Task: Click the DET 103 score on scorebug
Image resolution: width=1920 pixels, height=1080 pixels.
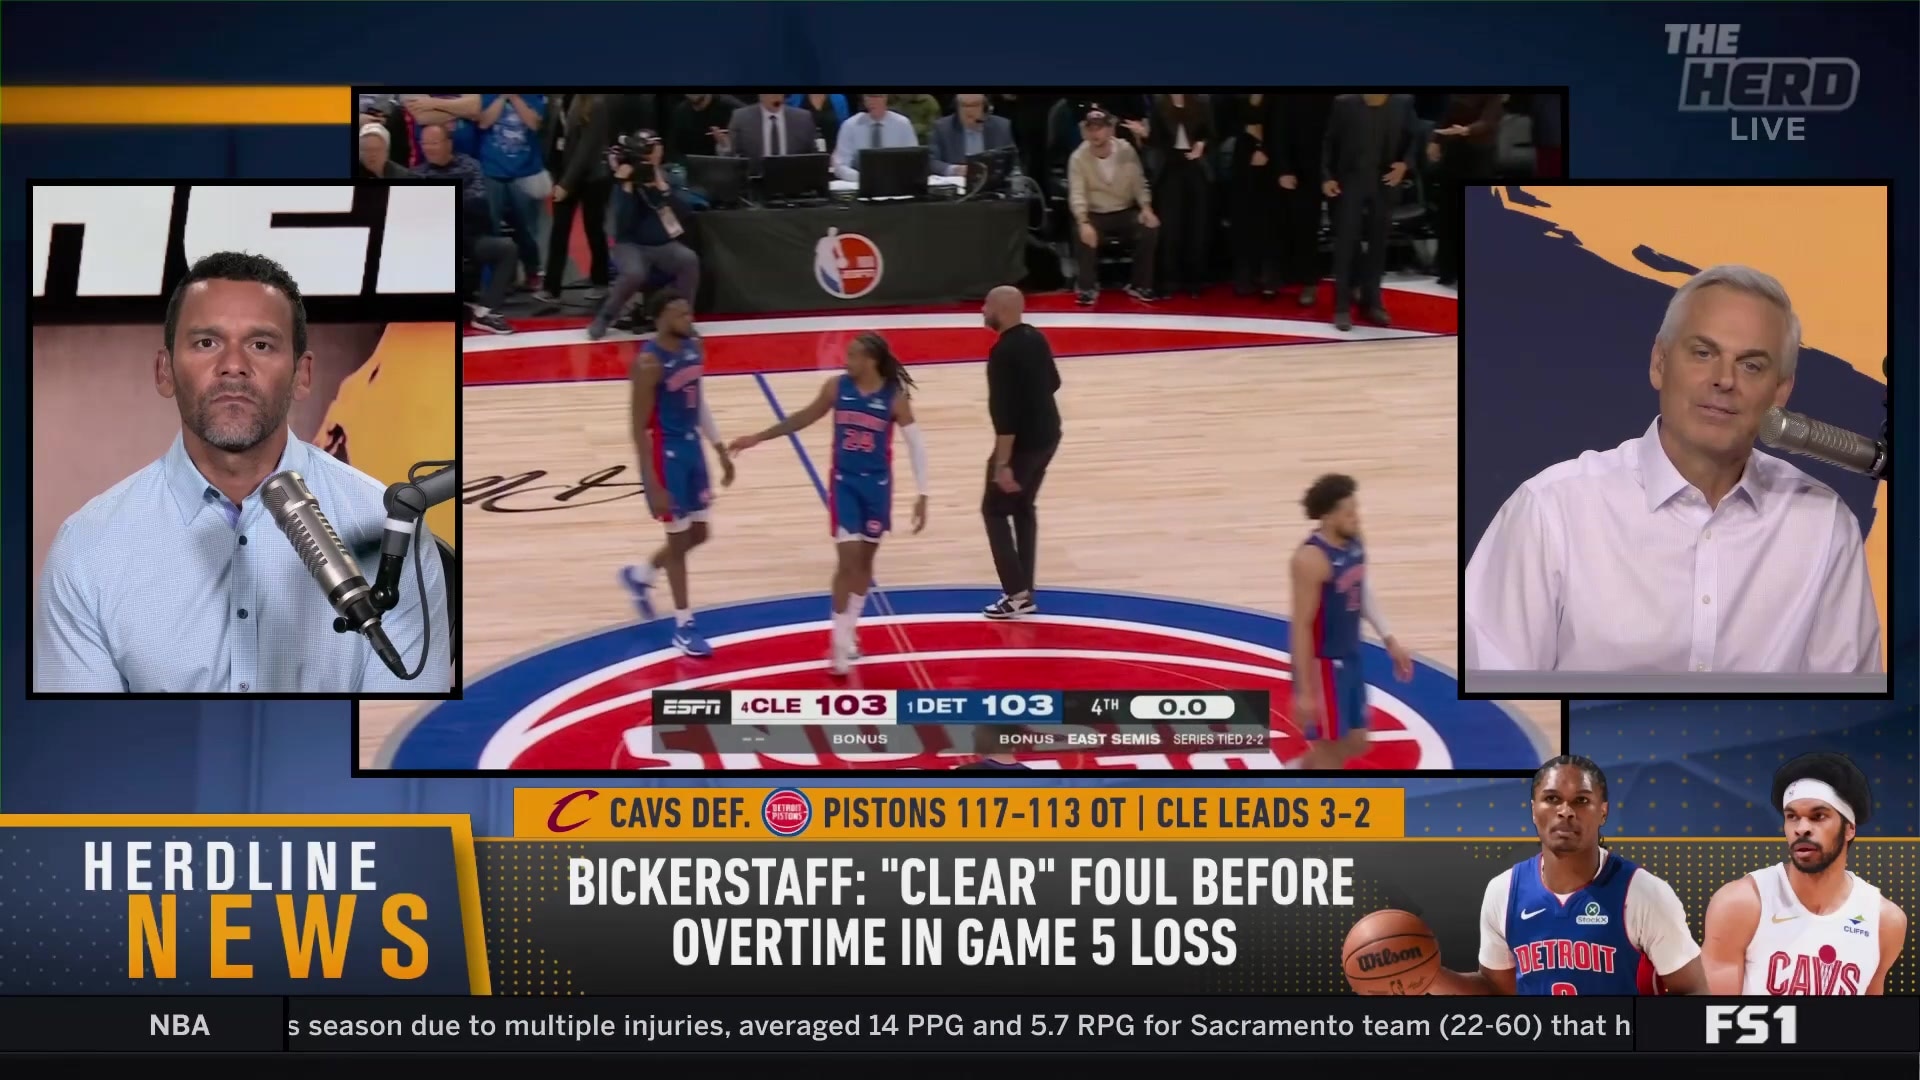Action: click(x=980, y=706)
